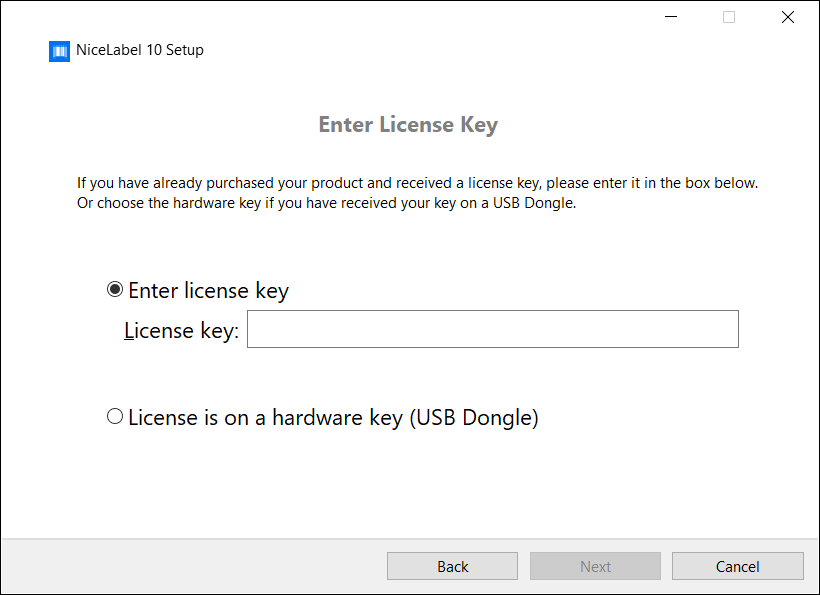
Task: Click the hardware key option label text
Action: tap(333, 417)
